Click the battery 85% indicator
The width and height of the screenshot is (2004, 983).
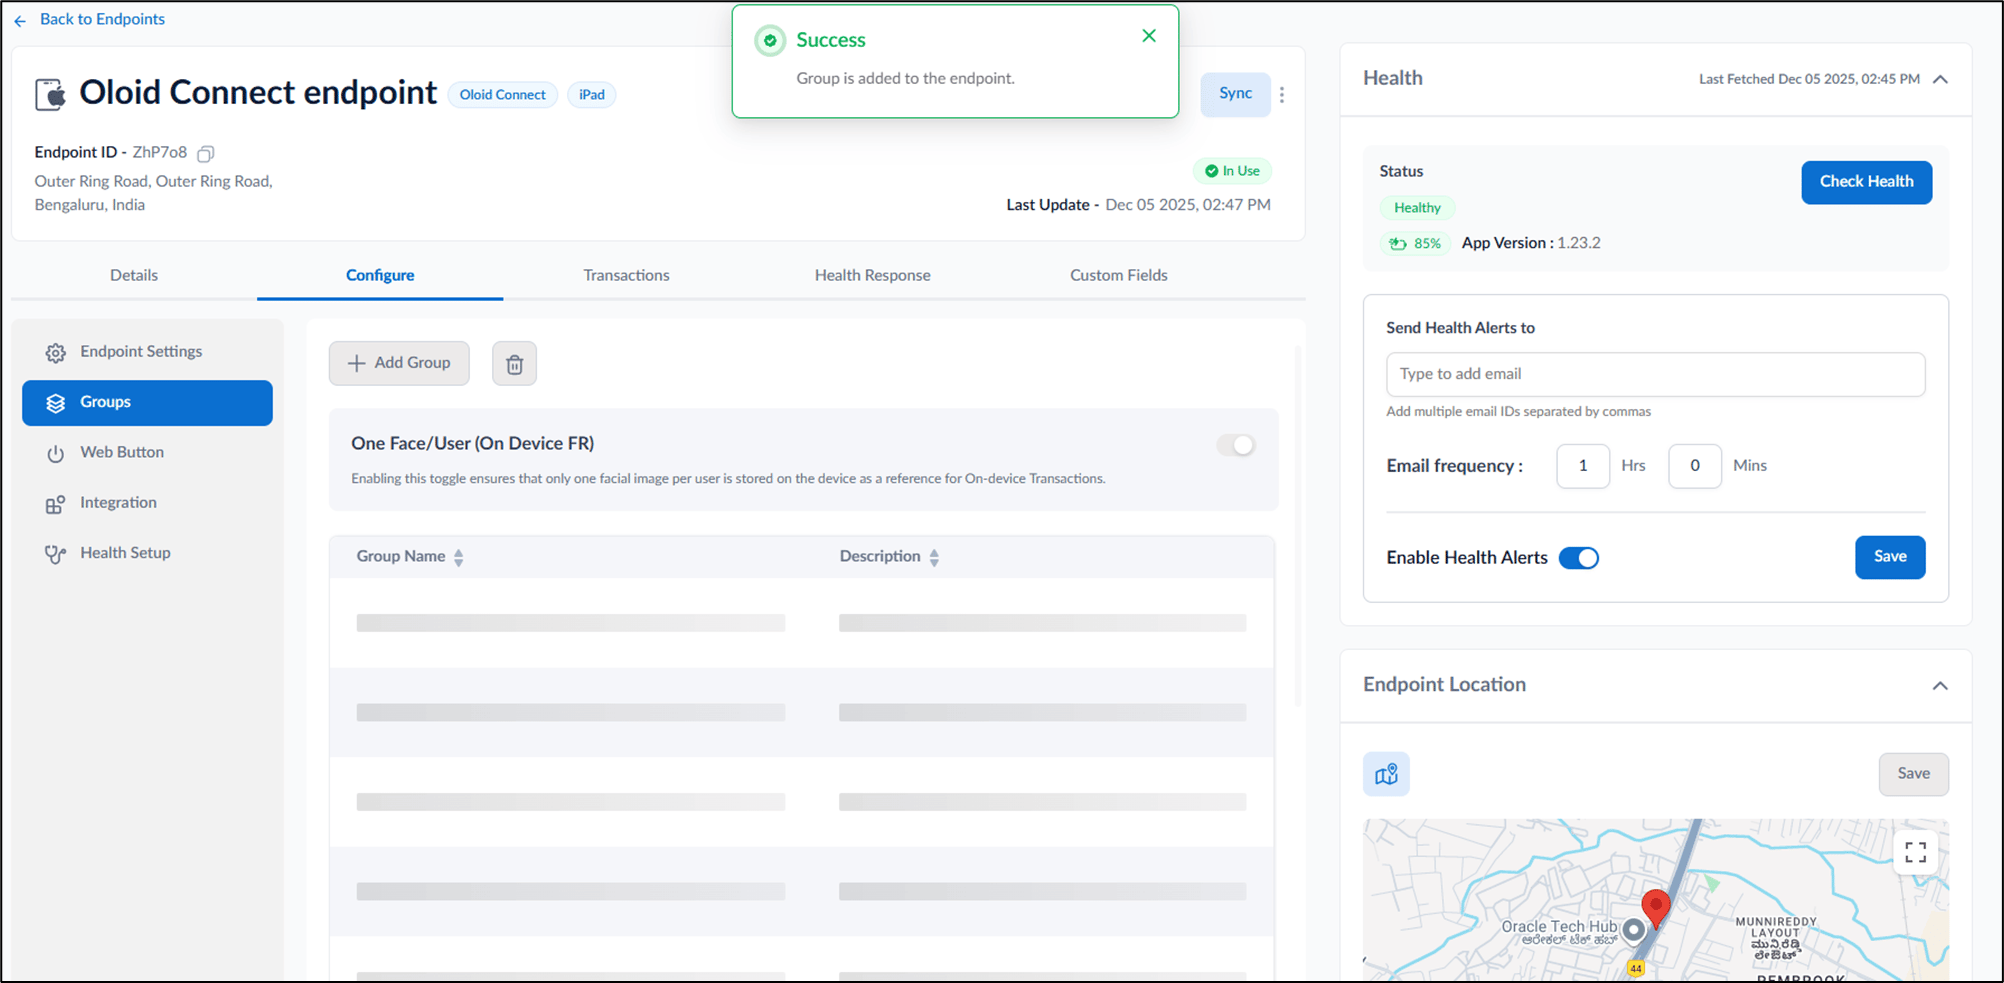[1415, 244]
